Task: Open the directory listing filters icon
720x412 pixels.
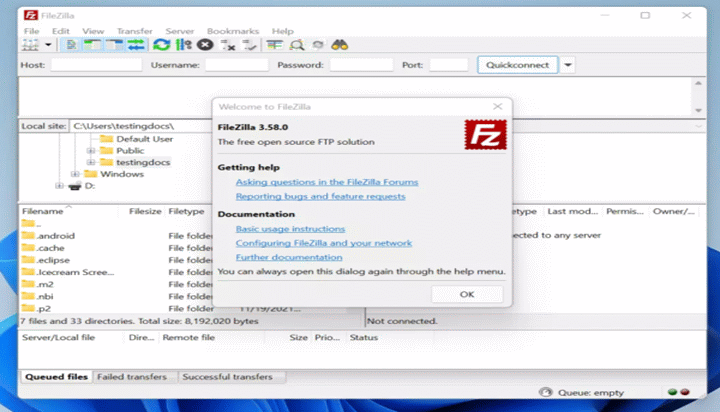Action: [x=275, y=45]
